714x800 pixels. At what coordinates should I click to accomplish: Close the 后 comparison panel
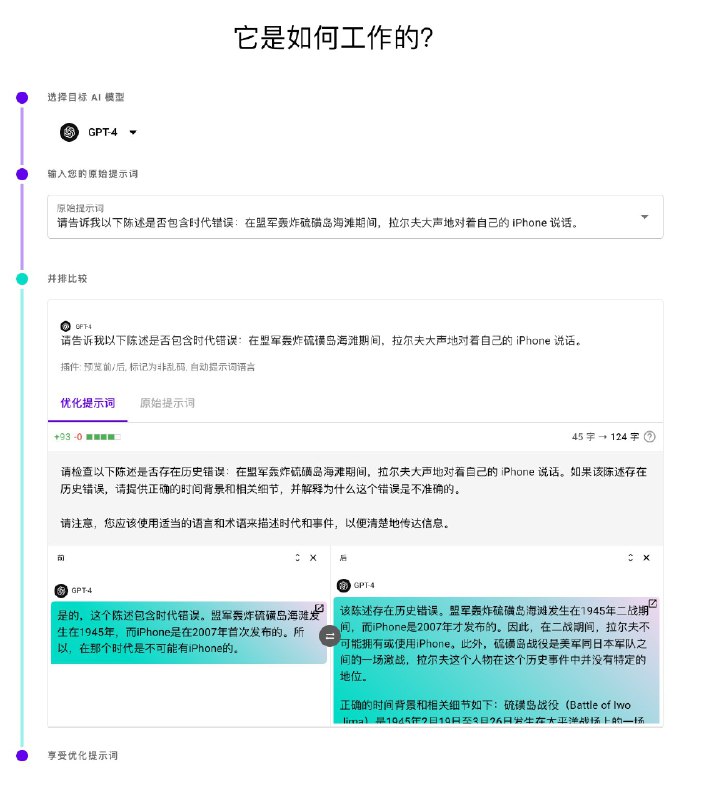(647, 558)
